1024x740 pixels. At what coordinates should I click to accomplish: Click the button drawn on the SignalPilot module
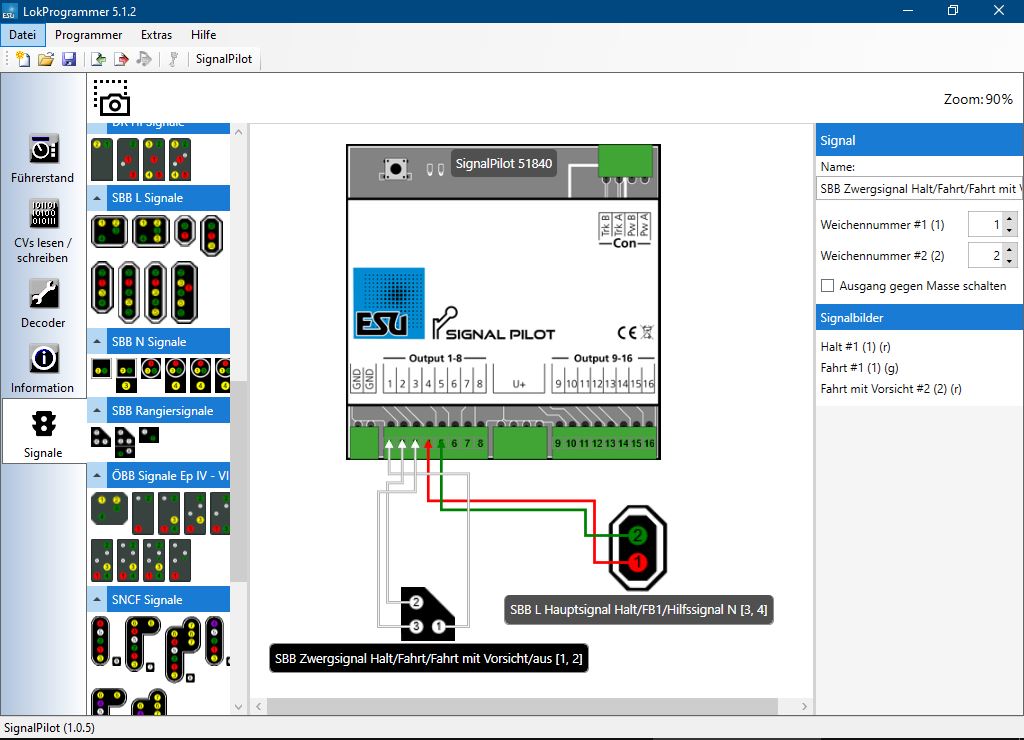pyautogui.click(x=395, y=169)
